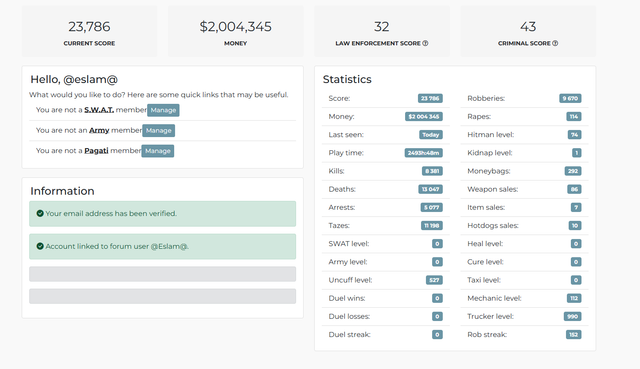Click Manage button for Army membership

(159, 131)
